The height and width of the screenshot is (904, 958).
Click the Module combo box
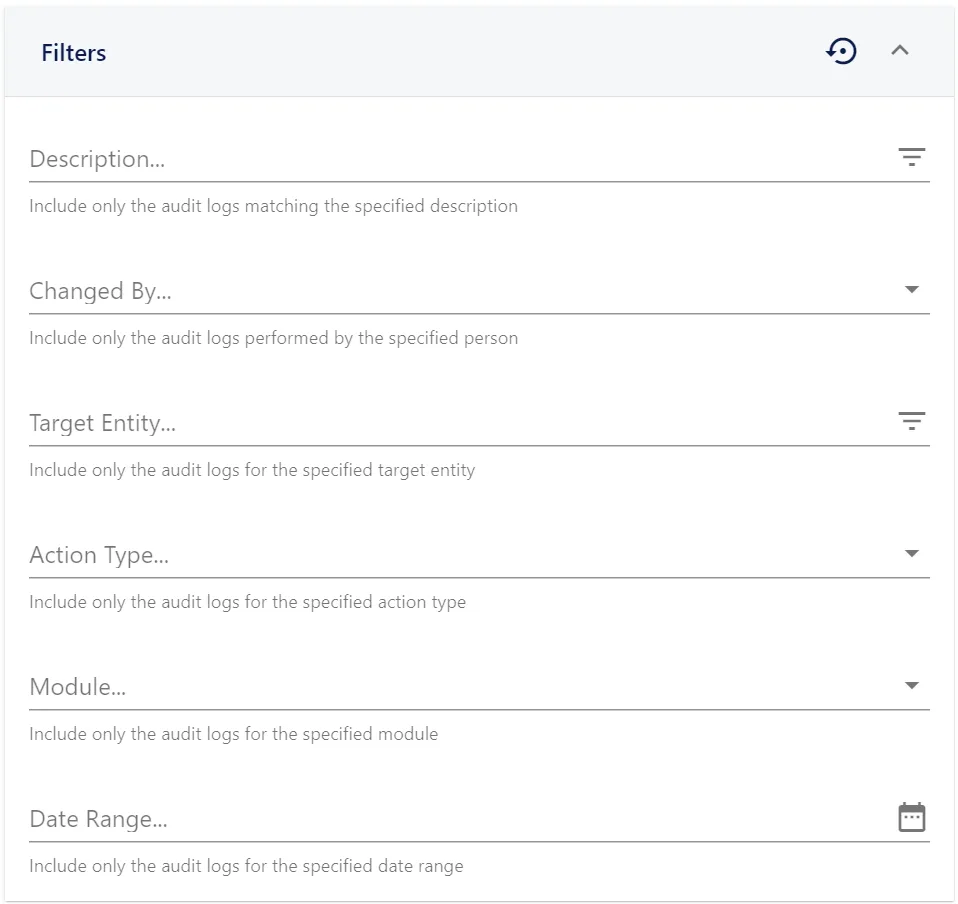click(x=479, y=687)
